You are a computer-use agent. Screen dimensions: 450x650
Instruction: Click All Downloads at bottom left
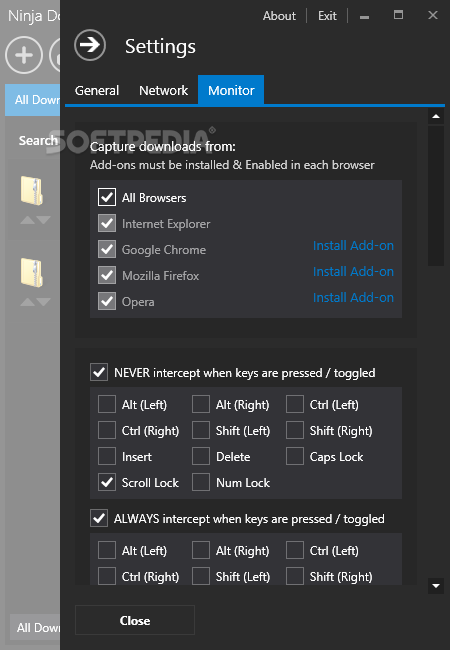point(37,628)
